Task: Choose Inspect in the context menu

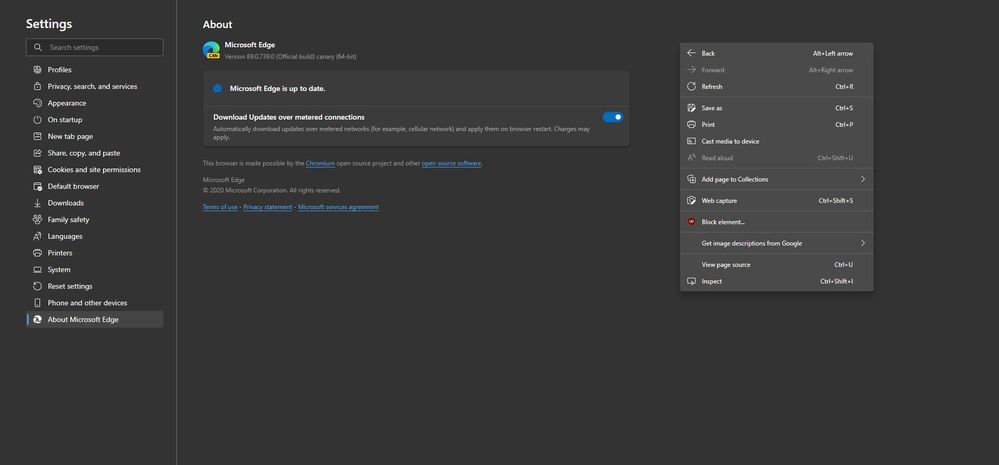Action: point(777,281)
